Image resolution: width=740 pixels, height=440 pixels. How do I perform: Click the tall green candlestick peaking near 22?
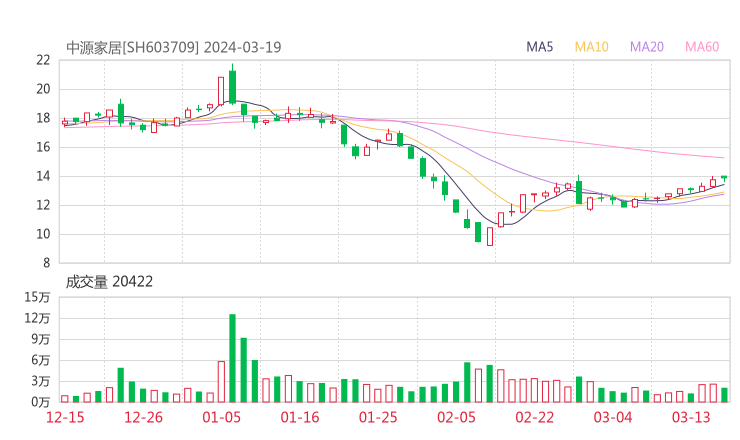tap(232, 87)
